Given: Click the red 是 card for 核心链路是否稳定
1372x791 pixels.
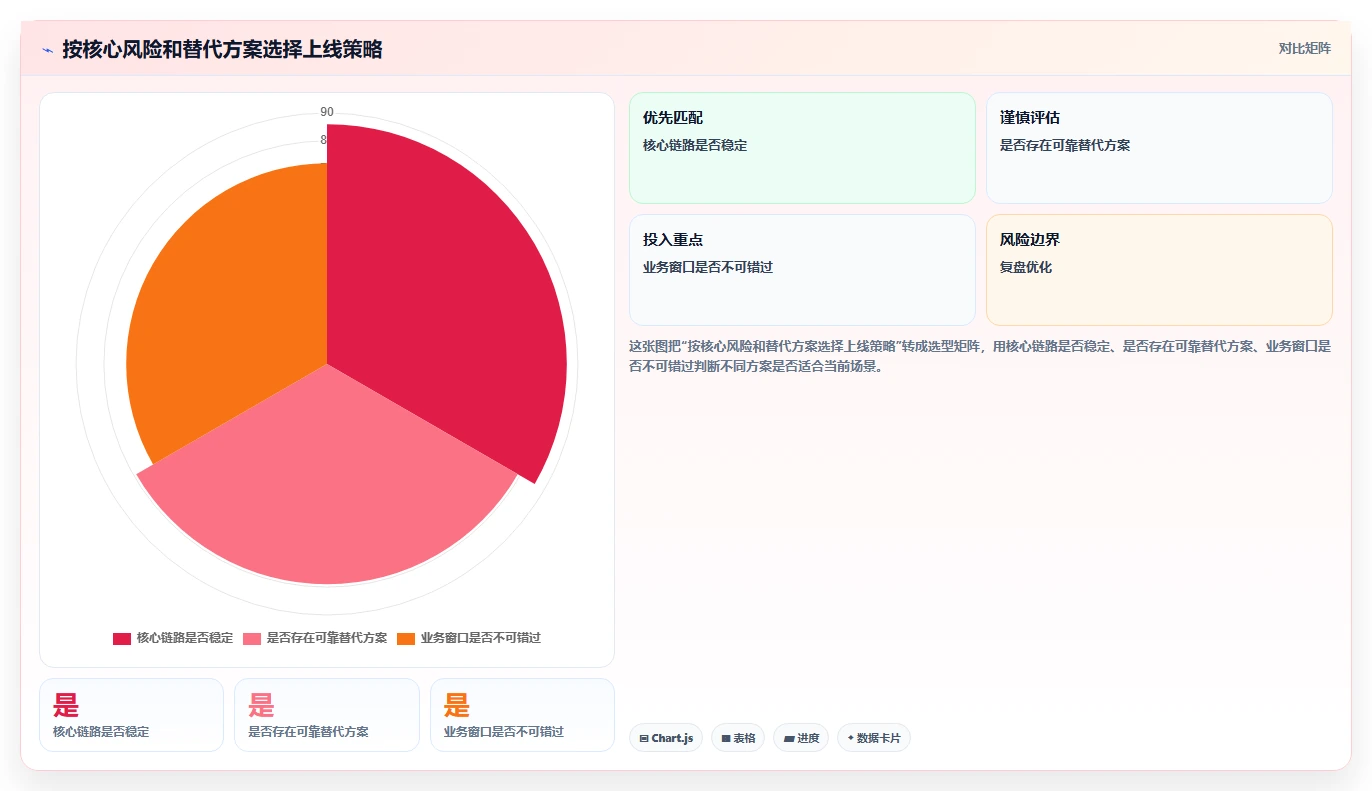Looking at the screenshot, I should coord(131,715).
